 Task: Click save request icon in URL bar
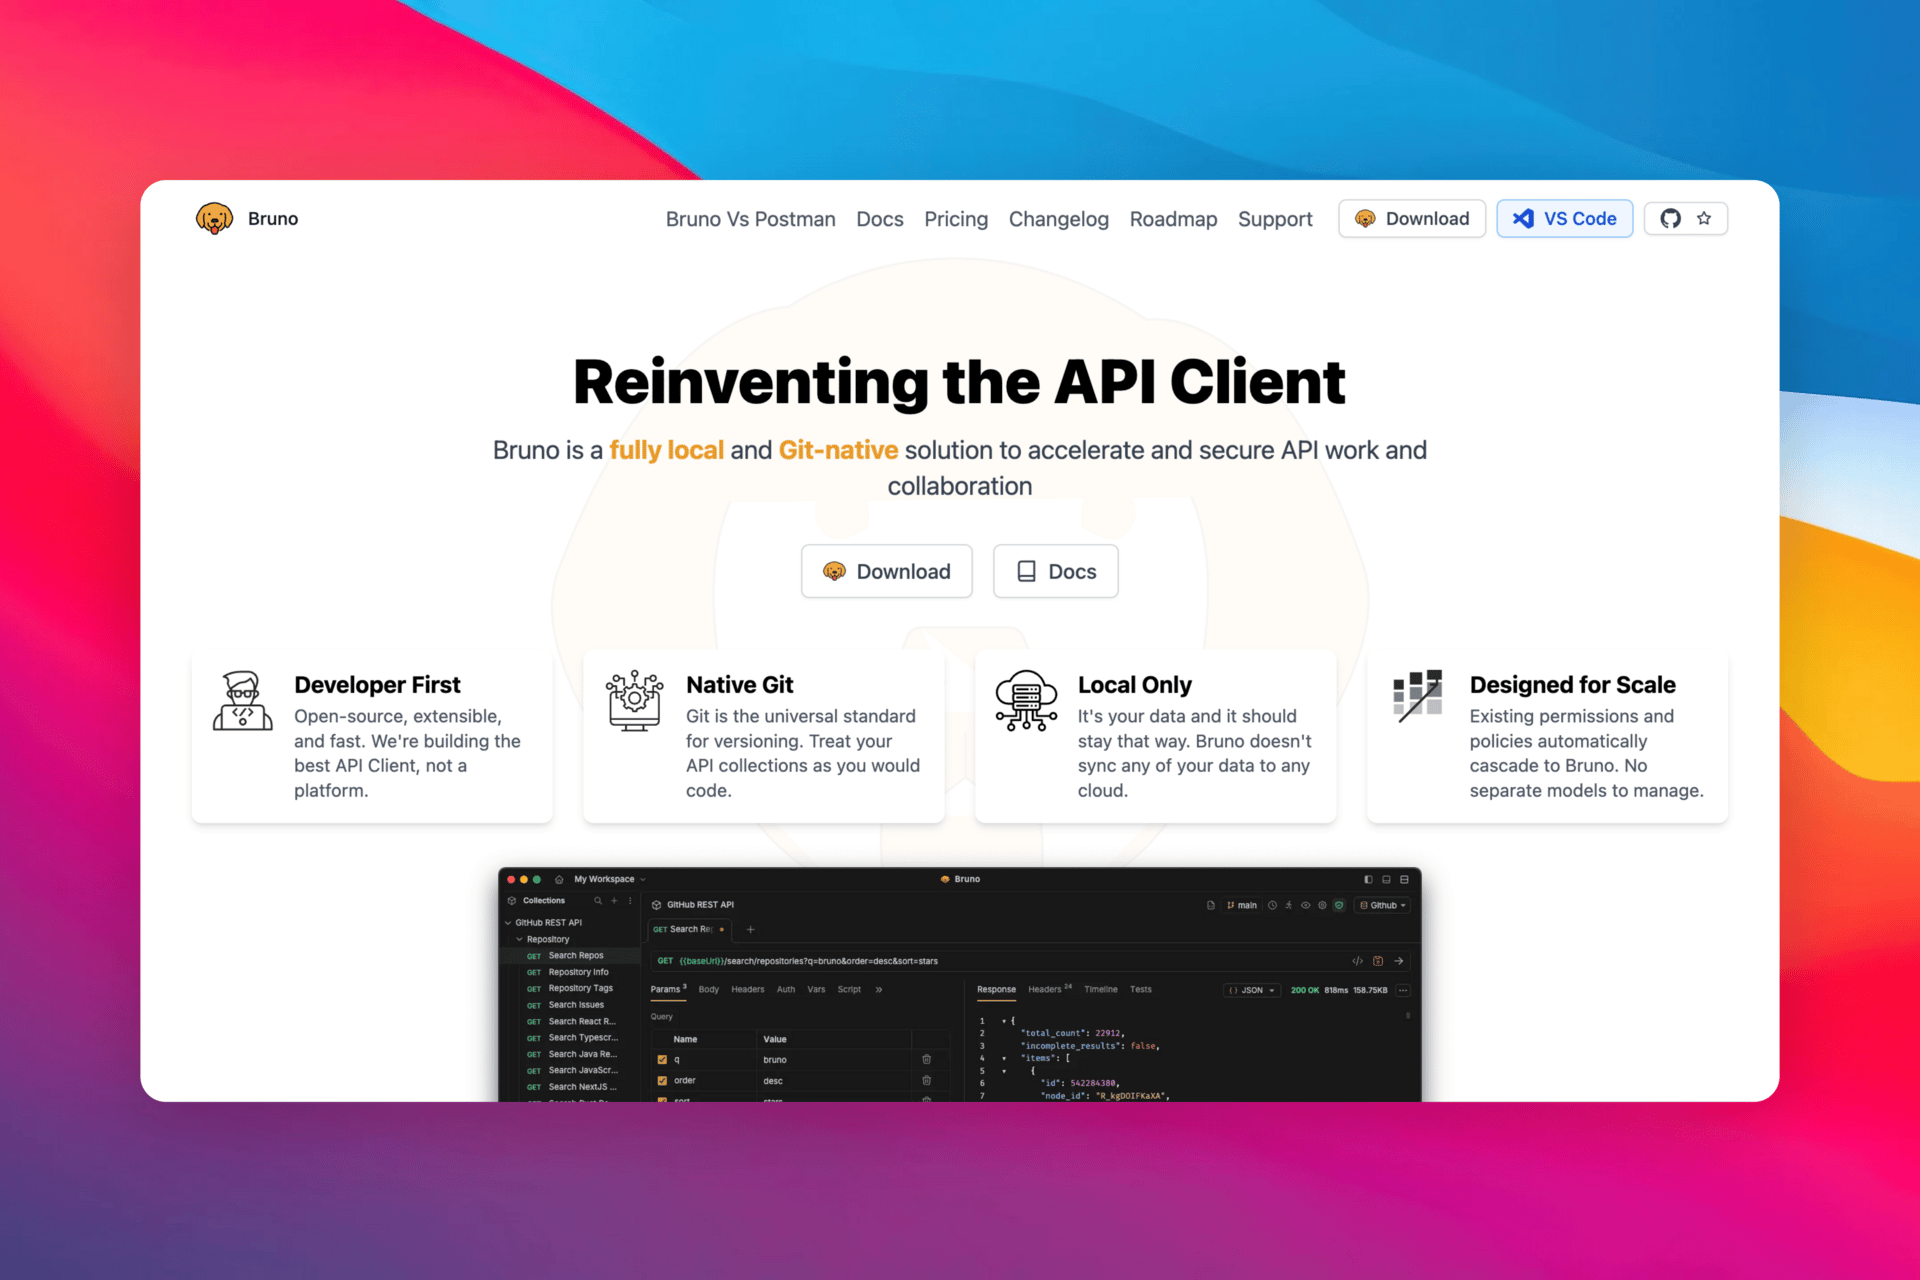pos(1378,961)
